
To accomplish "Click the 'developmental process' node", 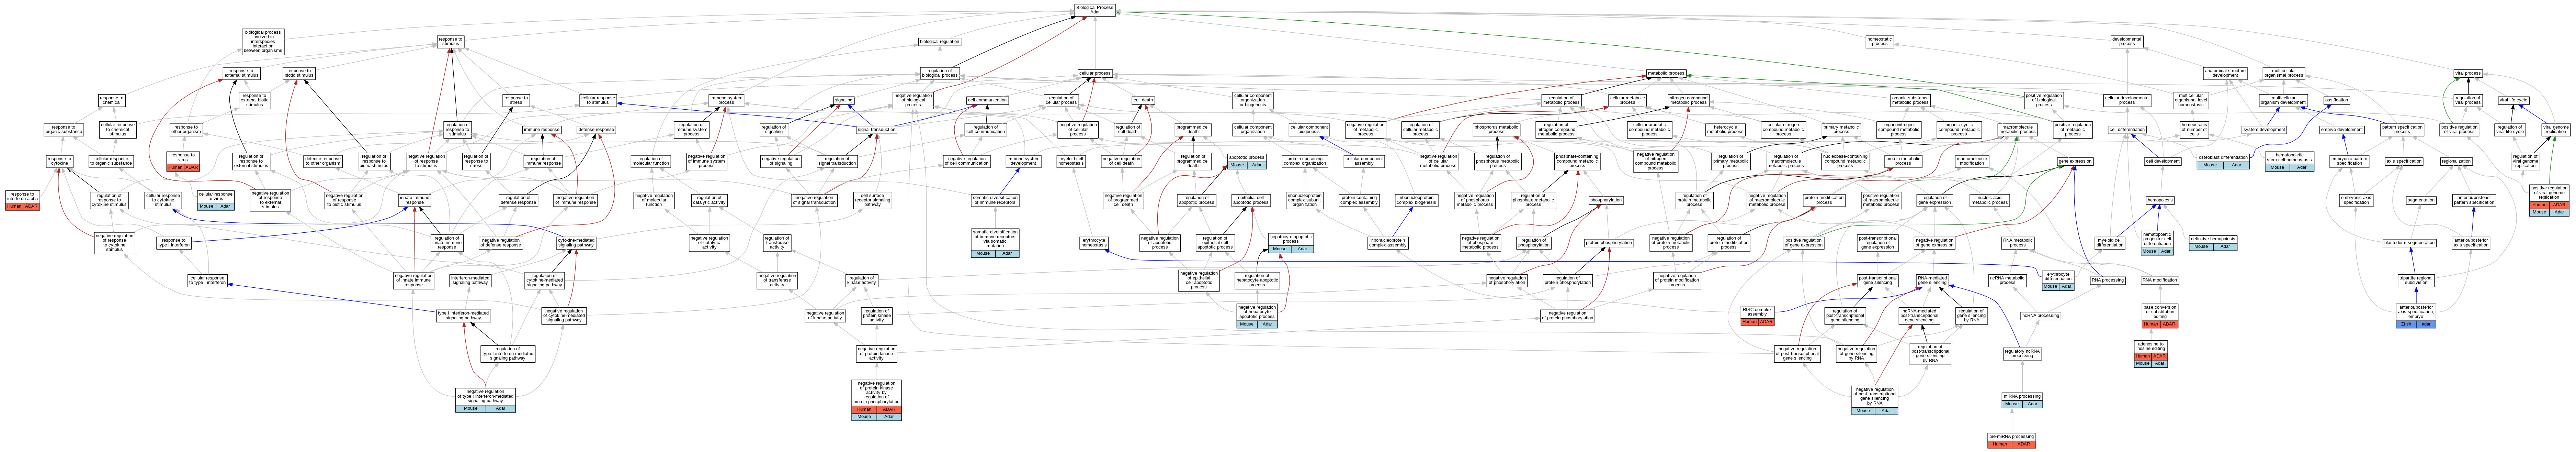I will tap(2127, 42).
